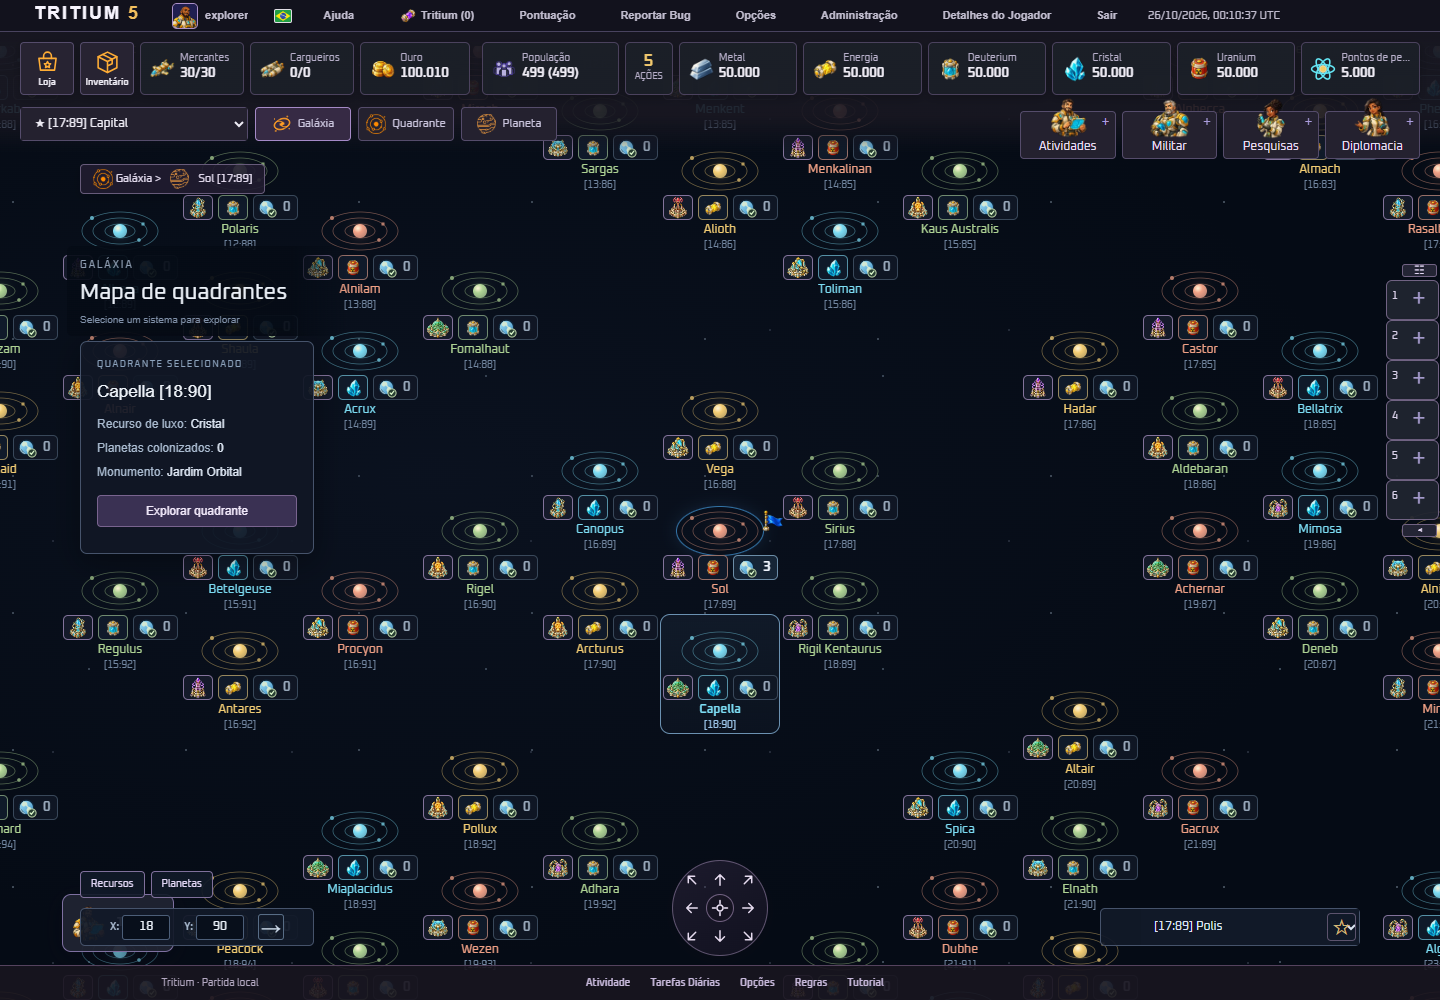Expand the Diplomacia panel with plus
The image size is (1440, 1000).
click(1410, 121)
